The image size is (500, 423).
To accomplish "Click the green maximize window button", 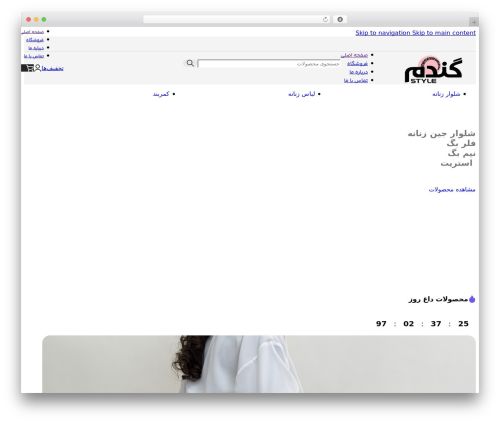I will (x=44, y=19).
